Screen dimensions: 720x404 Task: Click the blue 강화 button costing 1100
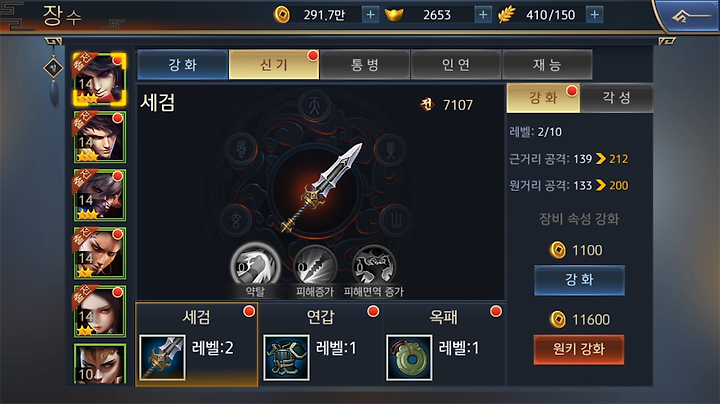coord(579,280)
